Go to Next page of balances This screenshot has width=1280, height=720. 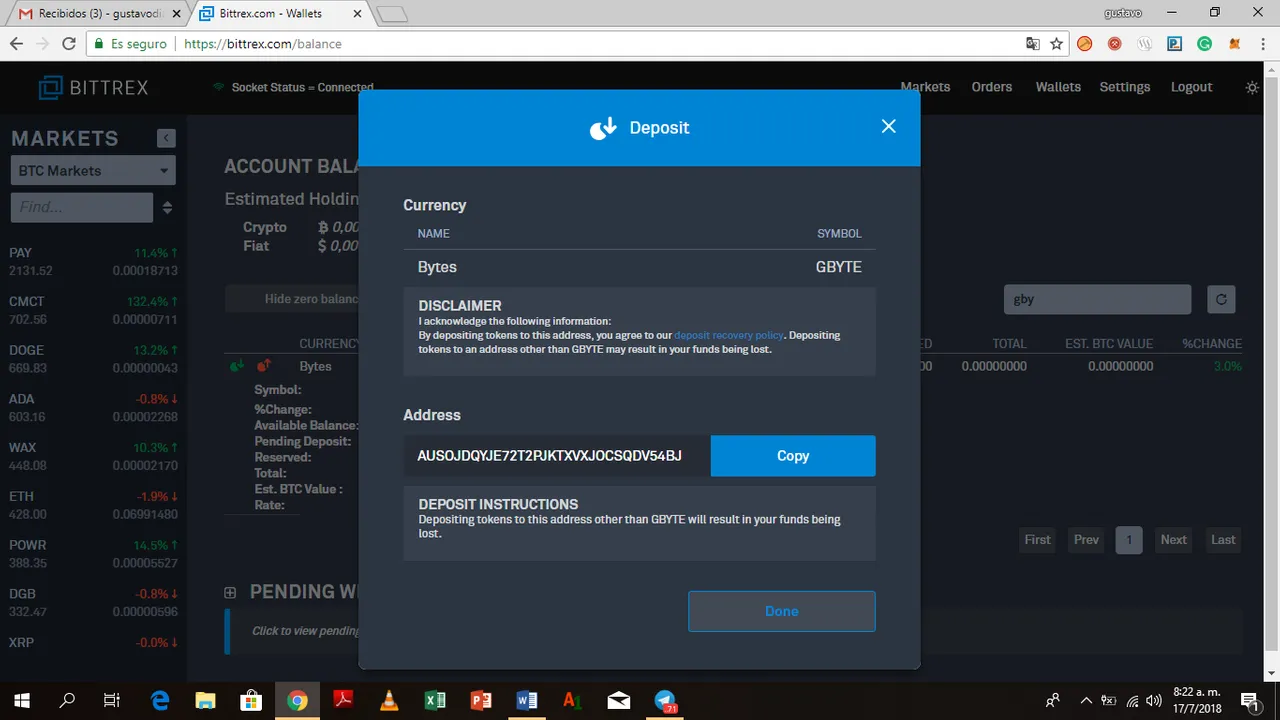pos(1173,540)
